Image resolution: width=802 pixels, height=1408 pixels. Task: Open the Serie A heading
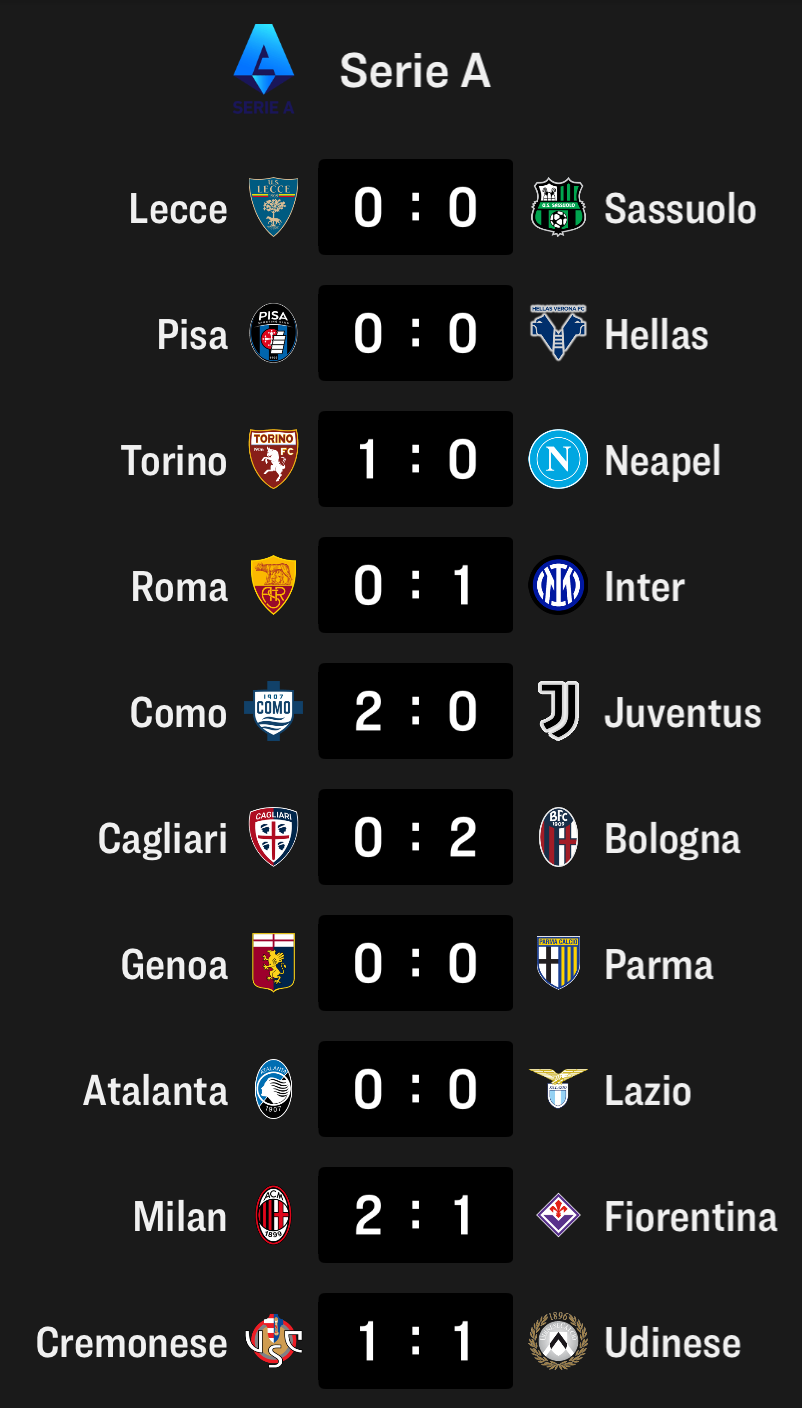(415, 71)
